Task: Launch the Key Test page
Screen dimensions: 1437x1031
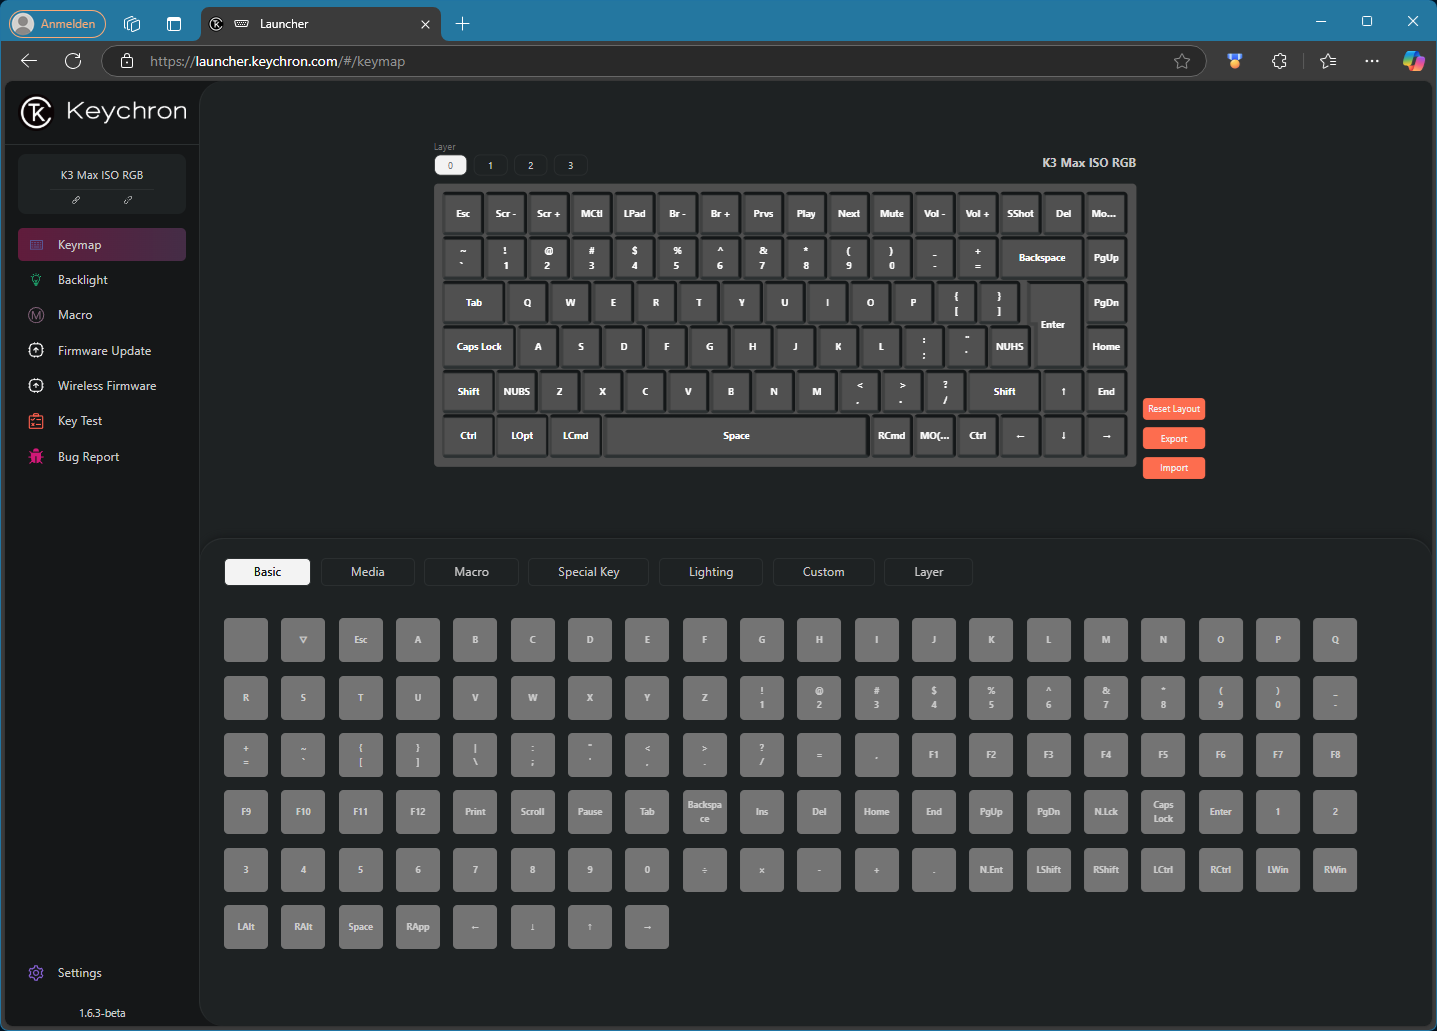Action: (x=102, y=421)
